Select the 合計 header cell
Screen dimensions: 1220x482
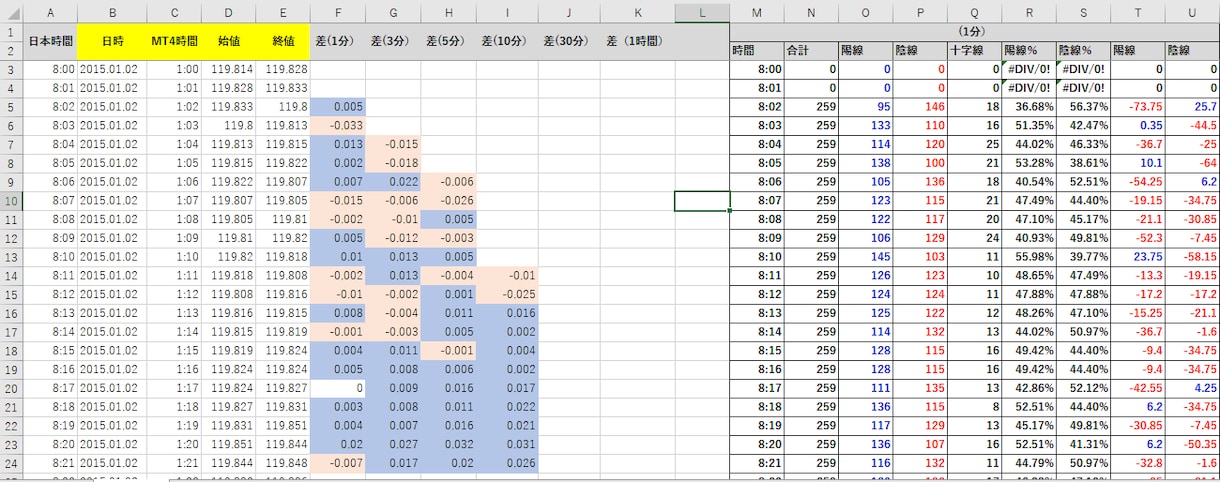click(x=811, y=50)
